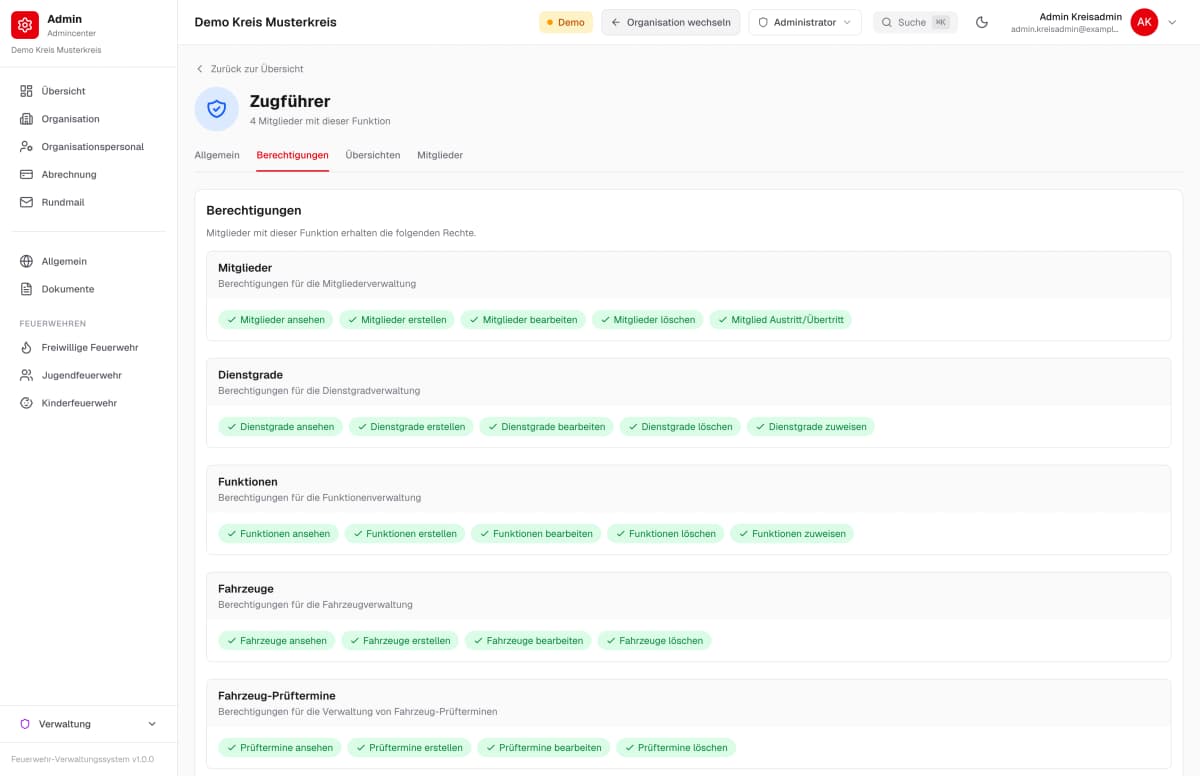Toggle the Funktionen erstellen permission
The height and width of the screenshot is (776, 1200).
[x=405, y=534]
